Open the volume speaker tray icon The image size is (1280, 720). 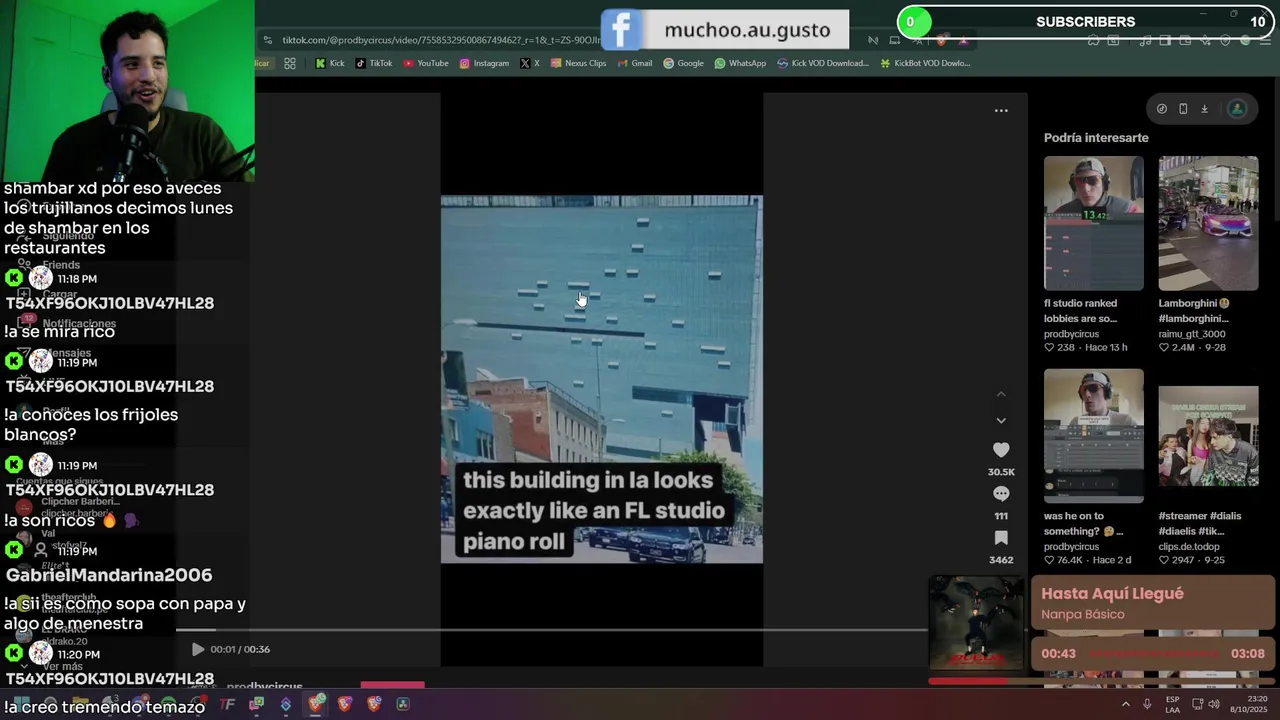click(x=1213, y=704)
